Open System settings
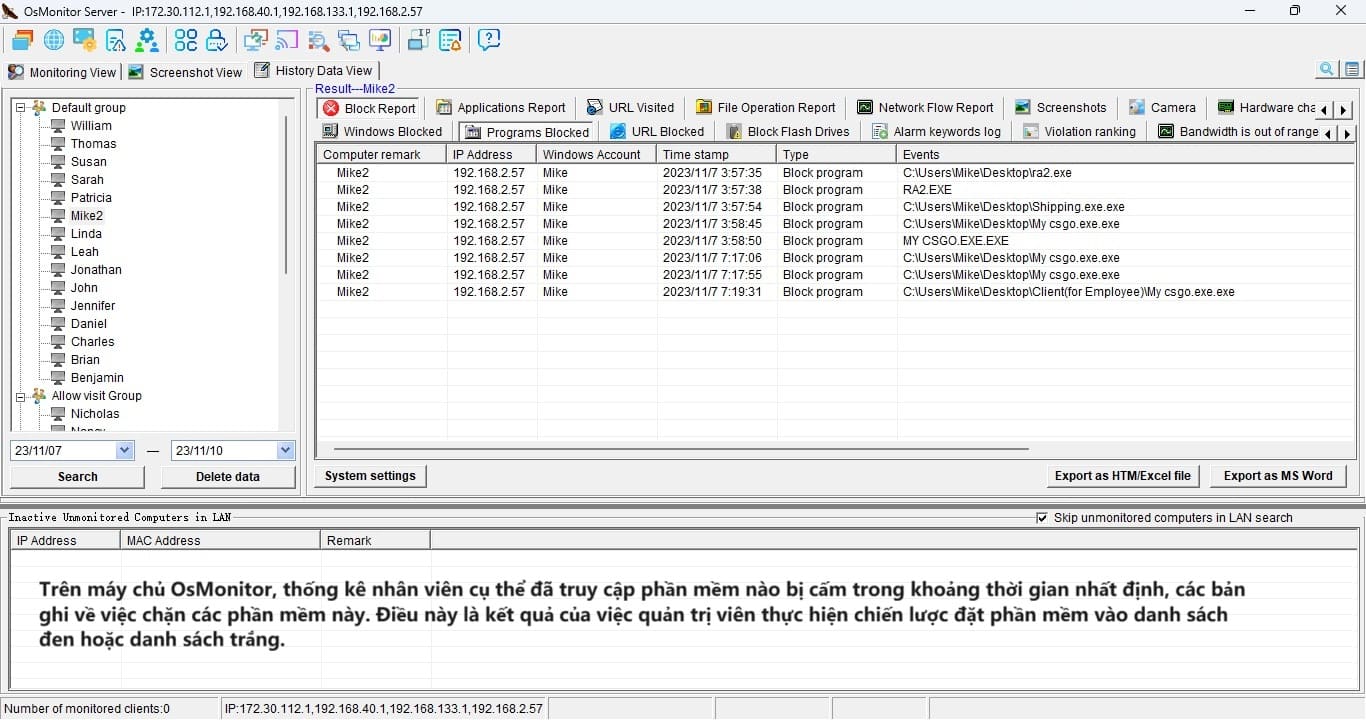The width and height of the screenshot is (1366, 720). [x=370, y=476]
